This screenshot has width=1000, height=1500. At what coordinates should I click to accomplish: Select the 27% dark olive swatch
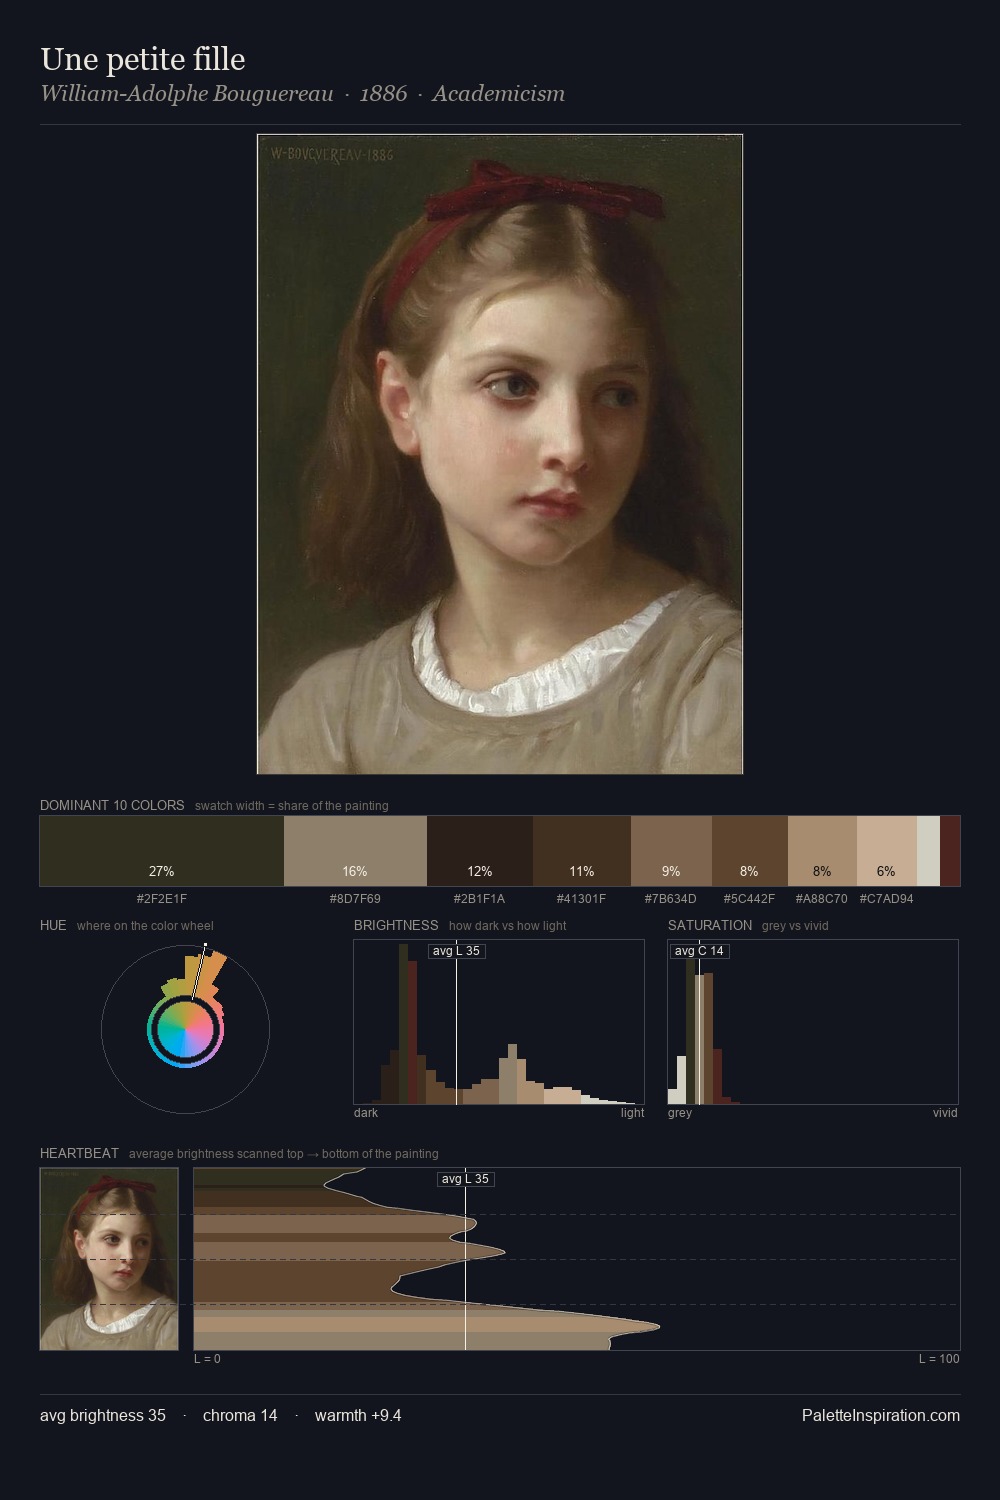(x=162, y=851)
